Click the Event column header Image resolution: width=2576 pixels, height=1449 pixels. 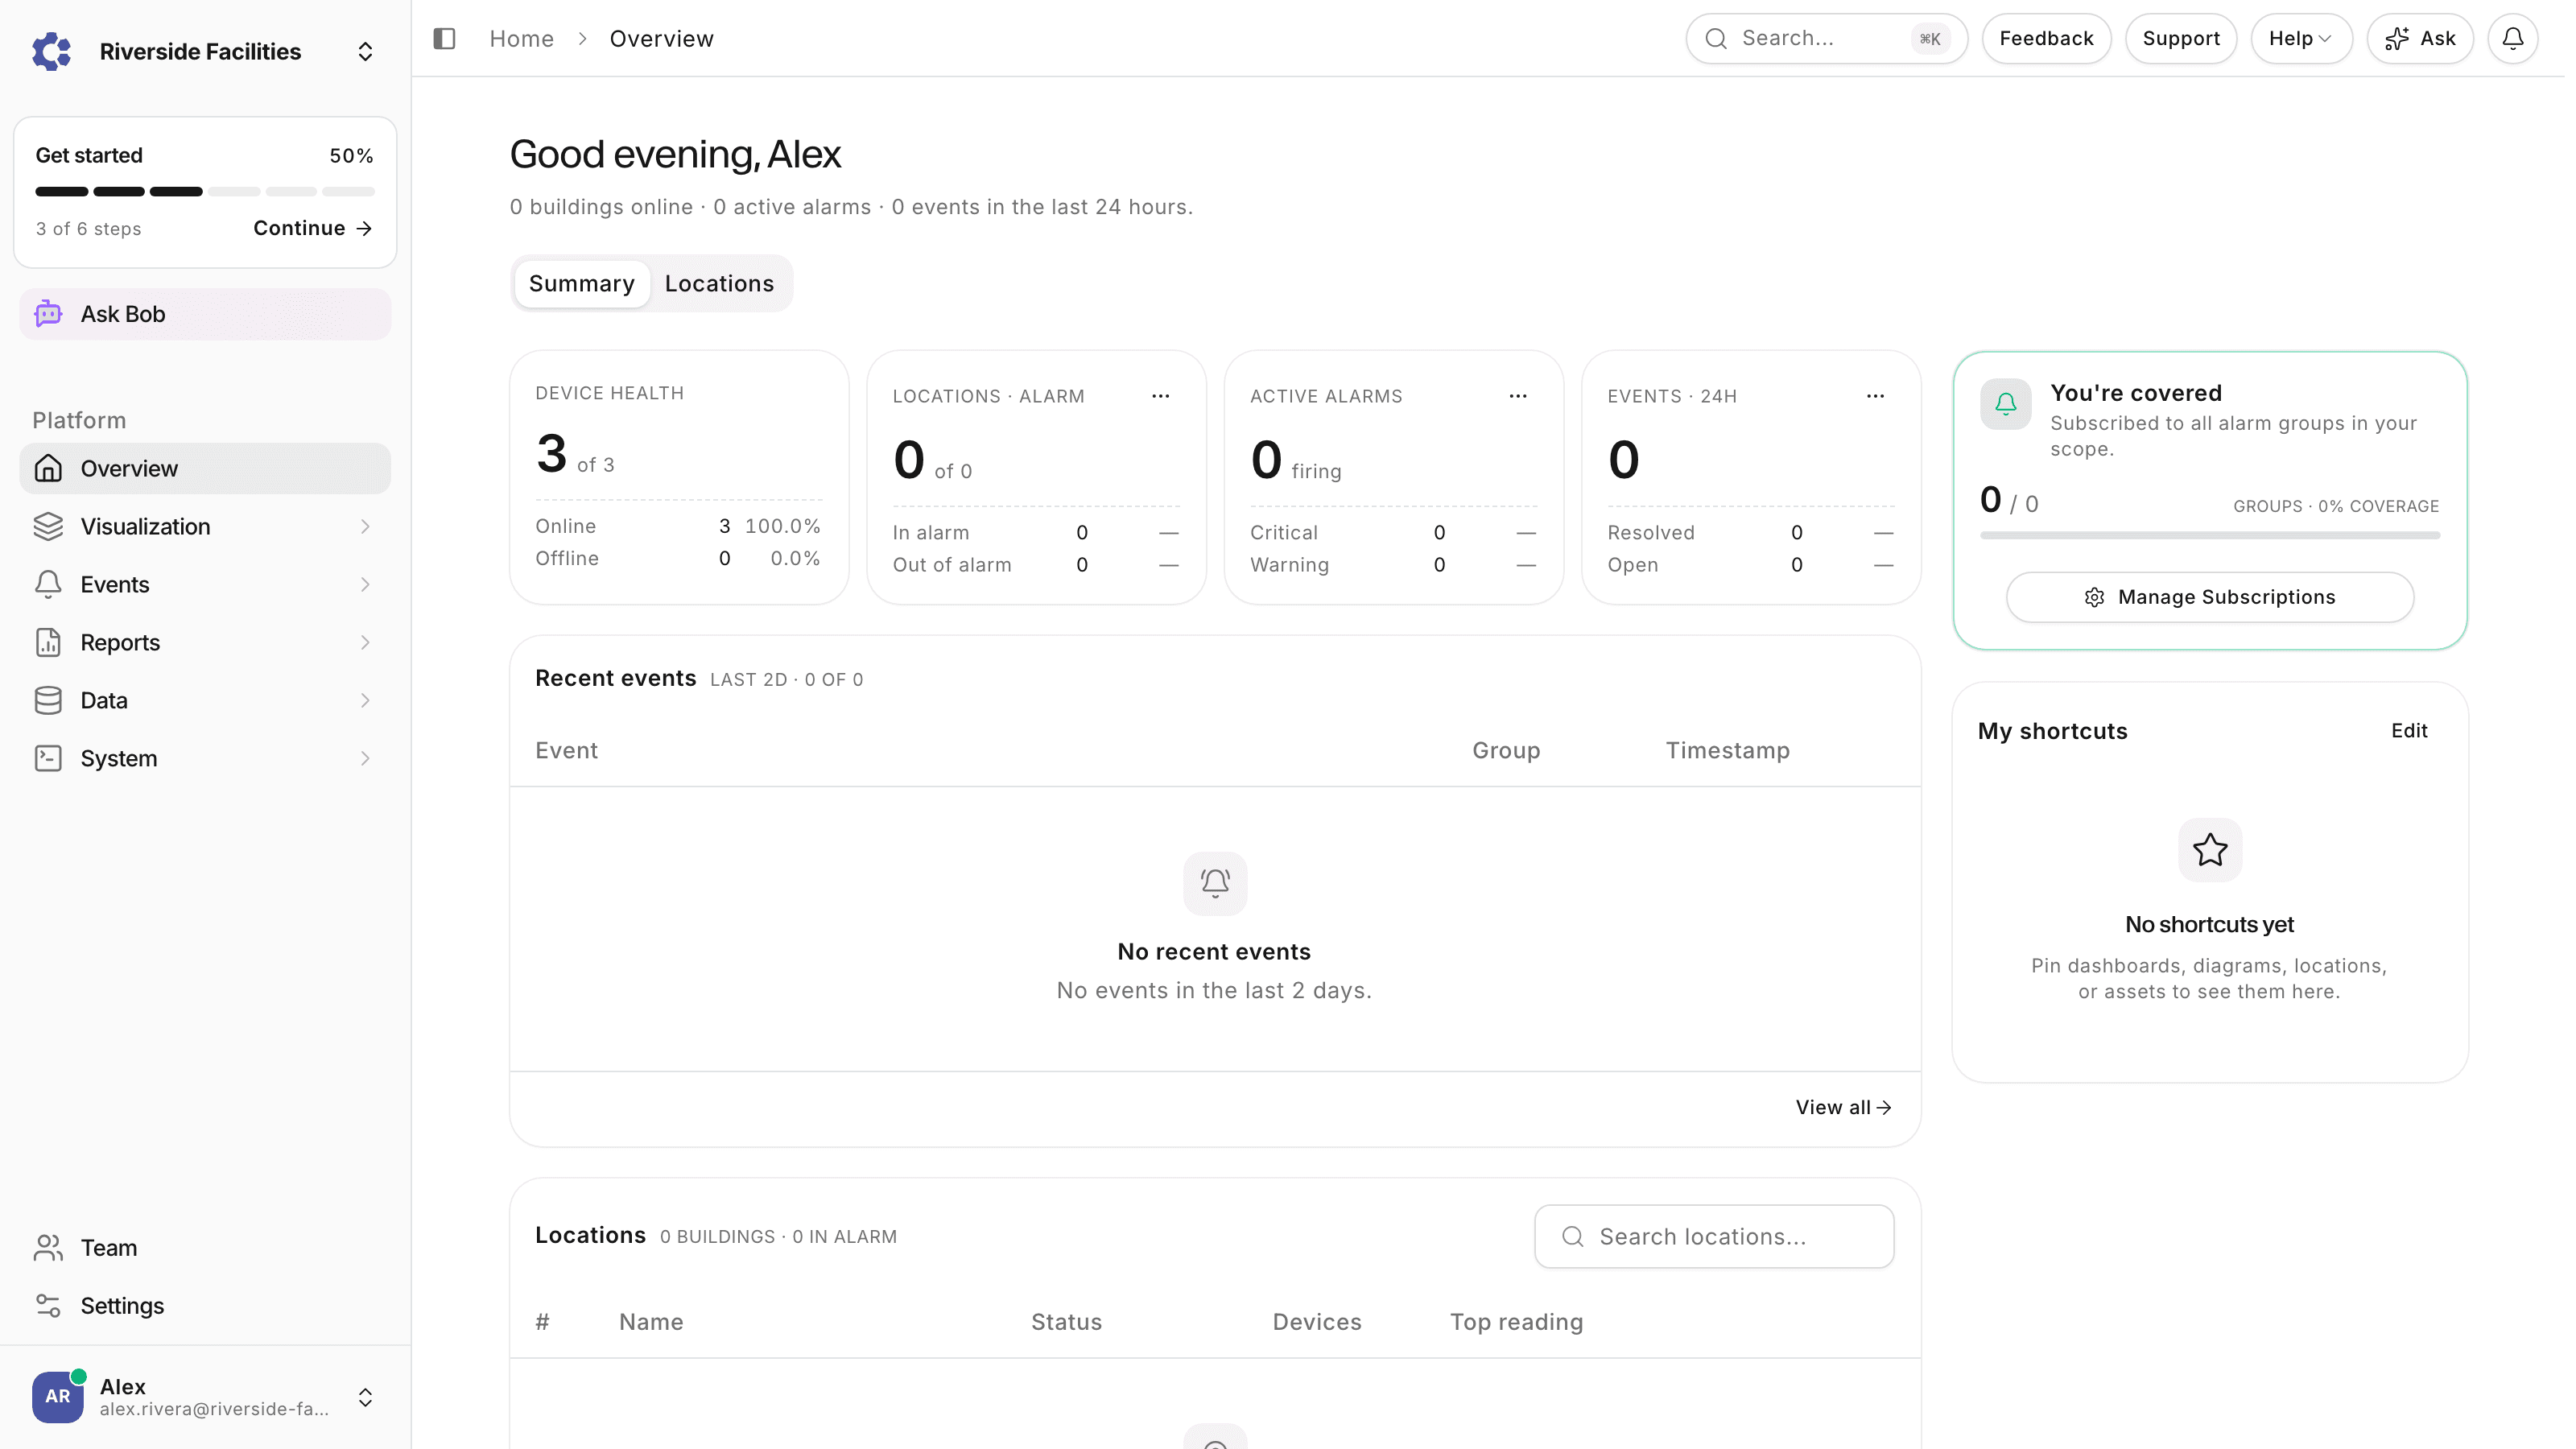(x=566, y=750)
